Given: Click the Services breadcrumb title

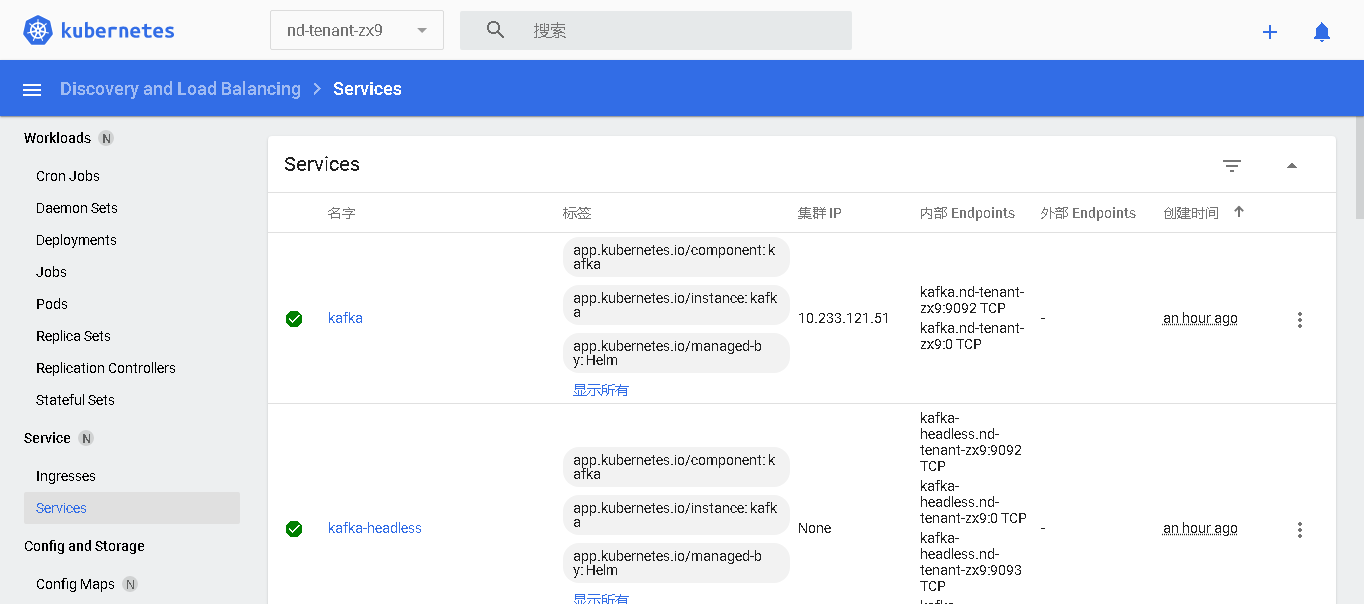Looking at the screenshot, I should coord(367,89).
